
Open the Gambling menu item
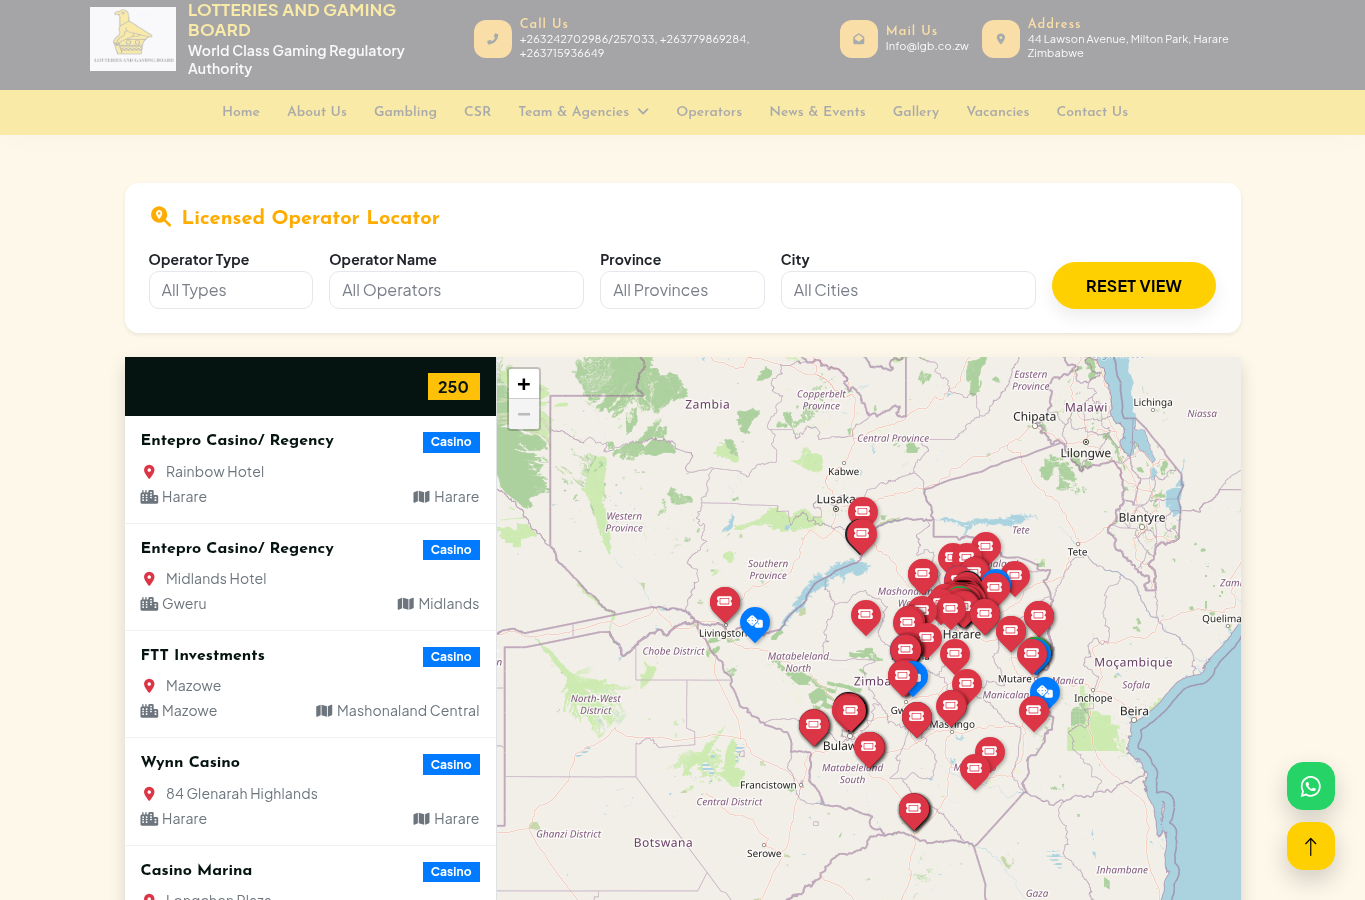[x=405, y=112]
